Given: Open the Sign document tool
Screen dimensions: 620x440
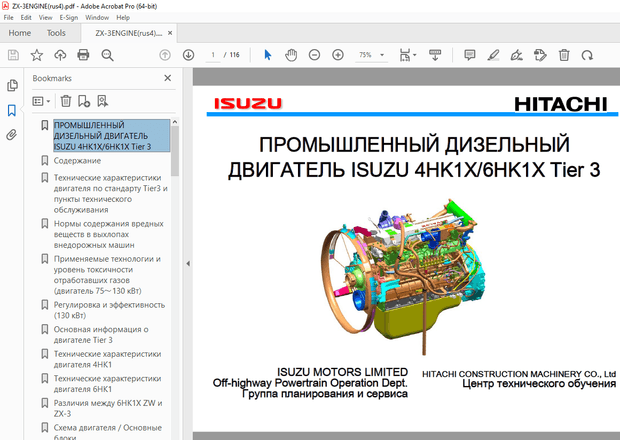Looking at the screenshot, I should pyautogui.click(x=516, y=55).
